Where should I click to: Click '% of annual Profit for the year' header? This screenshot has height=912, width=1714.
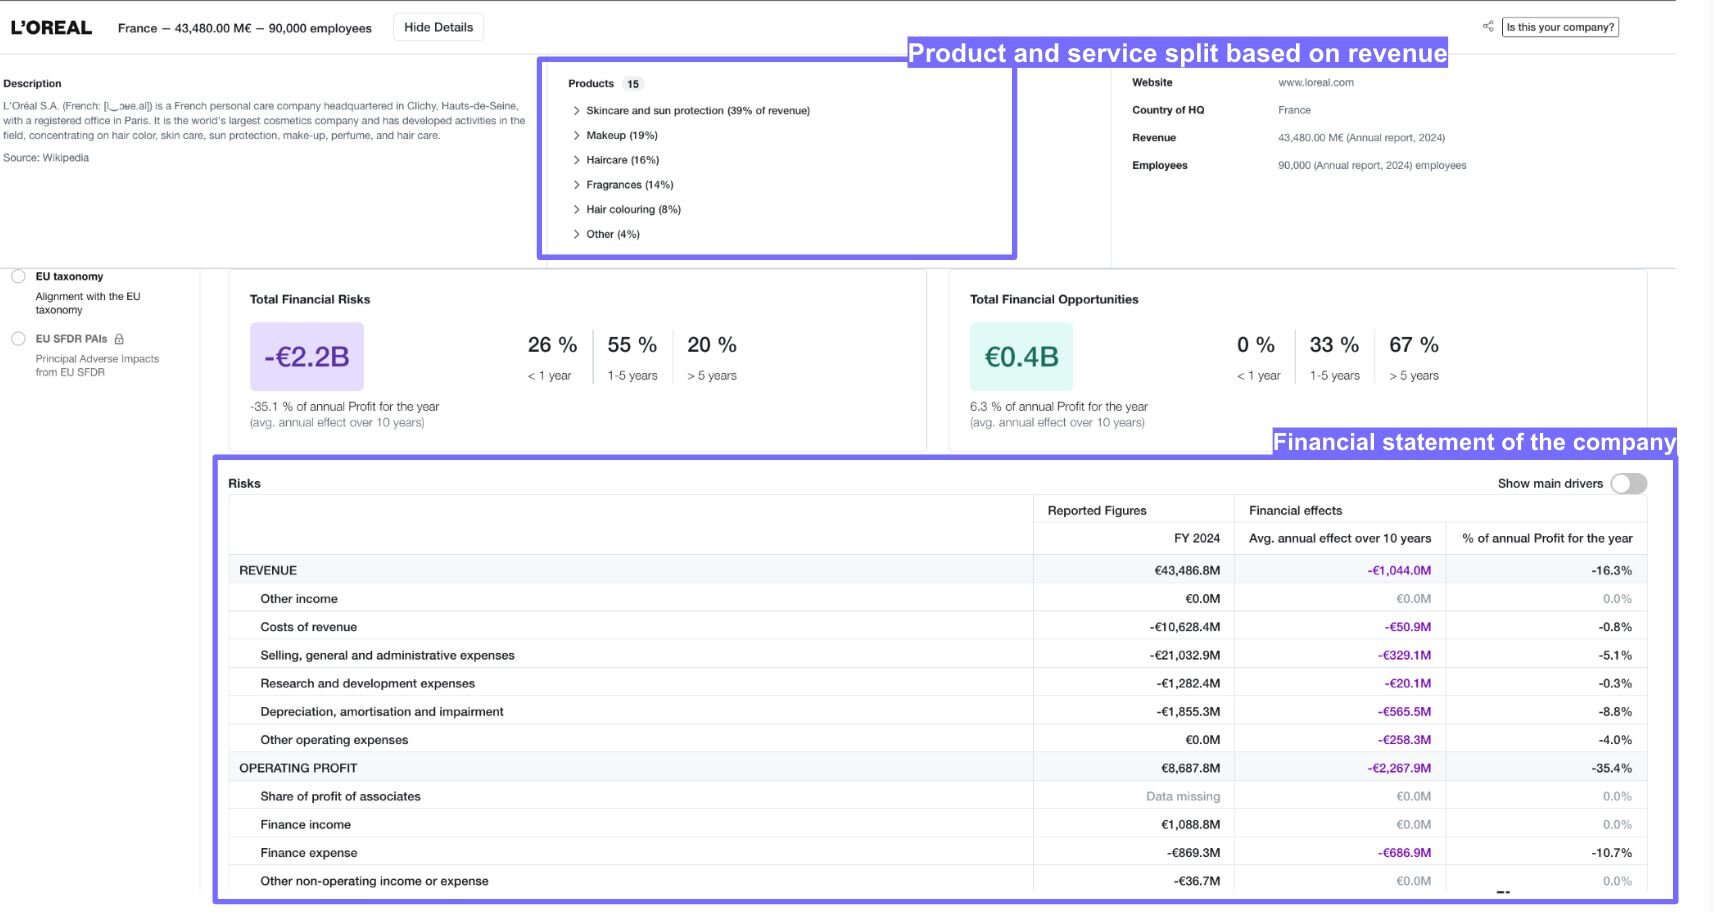1547,538
